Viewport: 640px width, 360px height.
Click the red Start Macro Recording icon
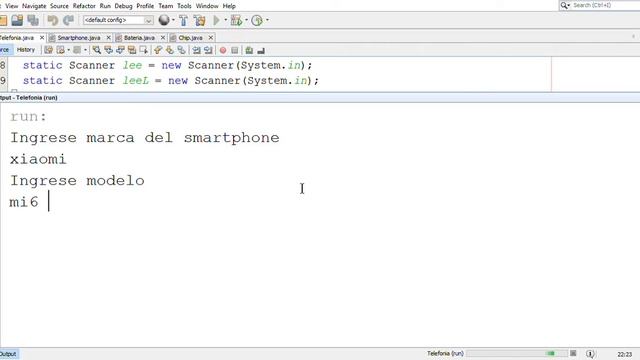point(223,50)
